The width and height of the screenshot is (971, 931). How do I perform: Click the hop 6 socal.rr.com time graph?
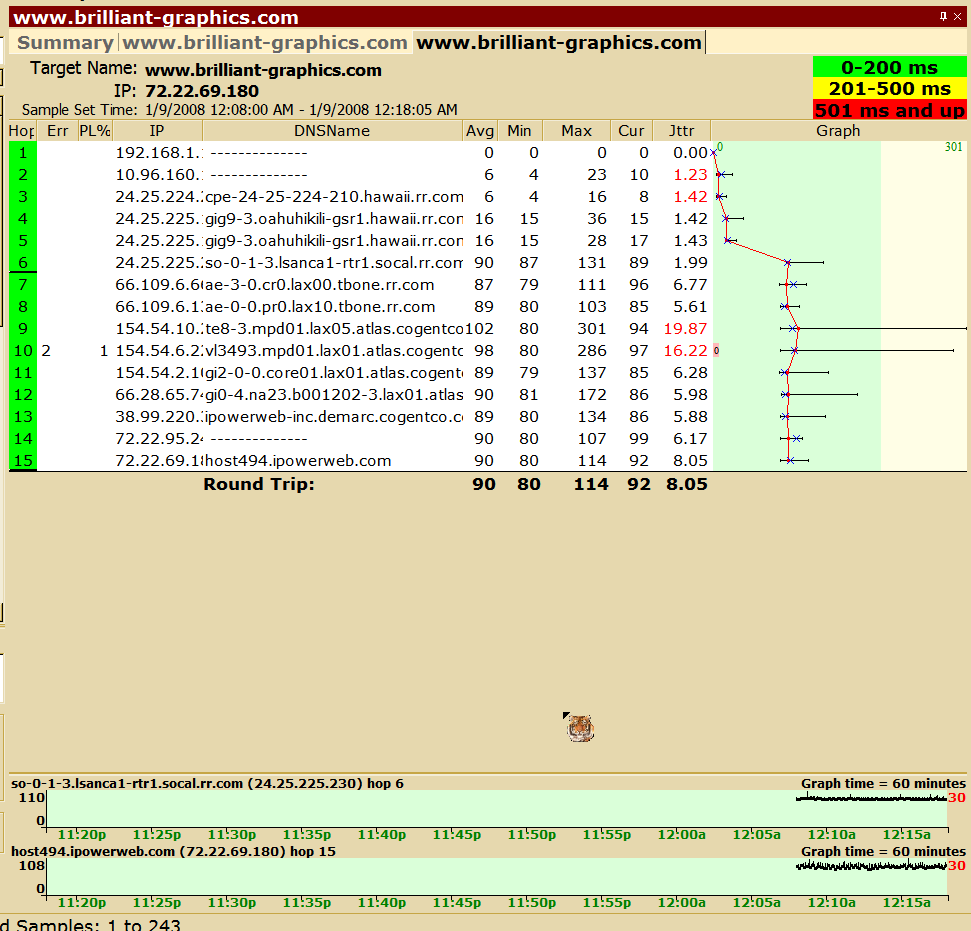[x=496, y=809]
